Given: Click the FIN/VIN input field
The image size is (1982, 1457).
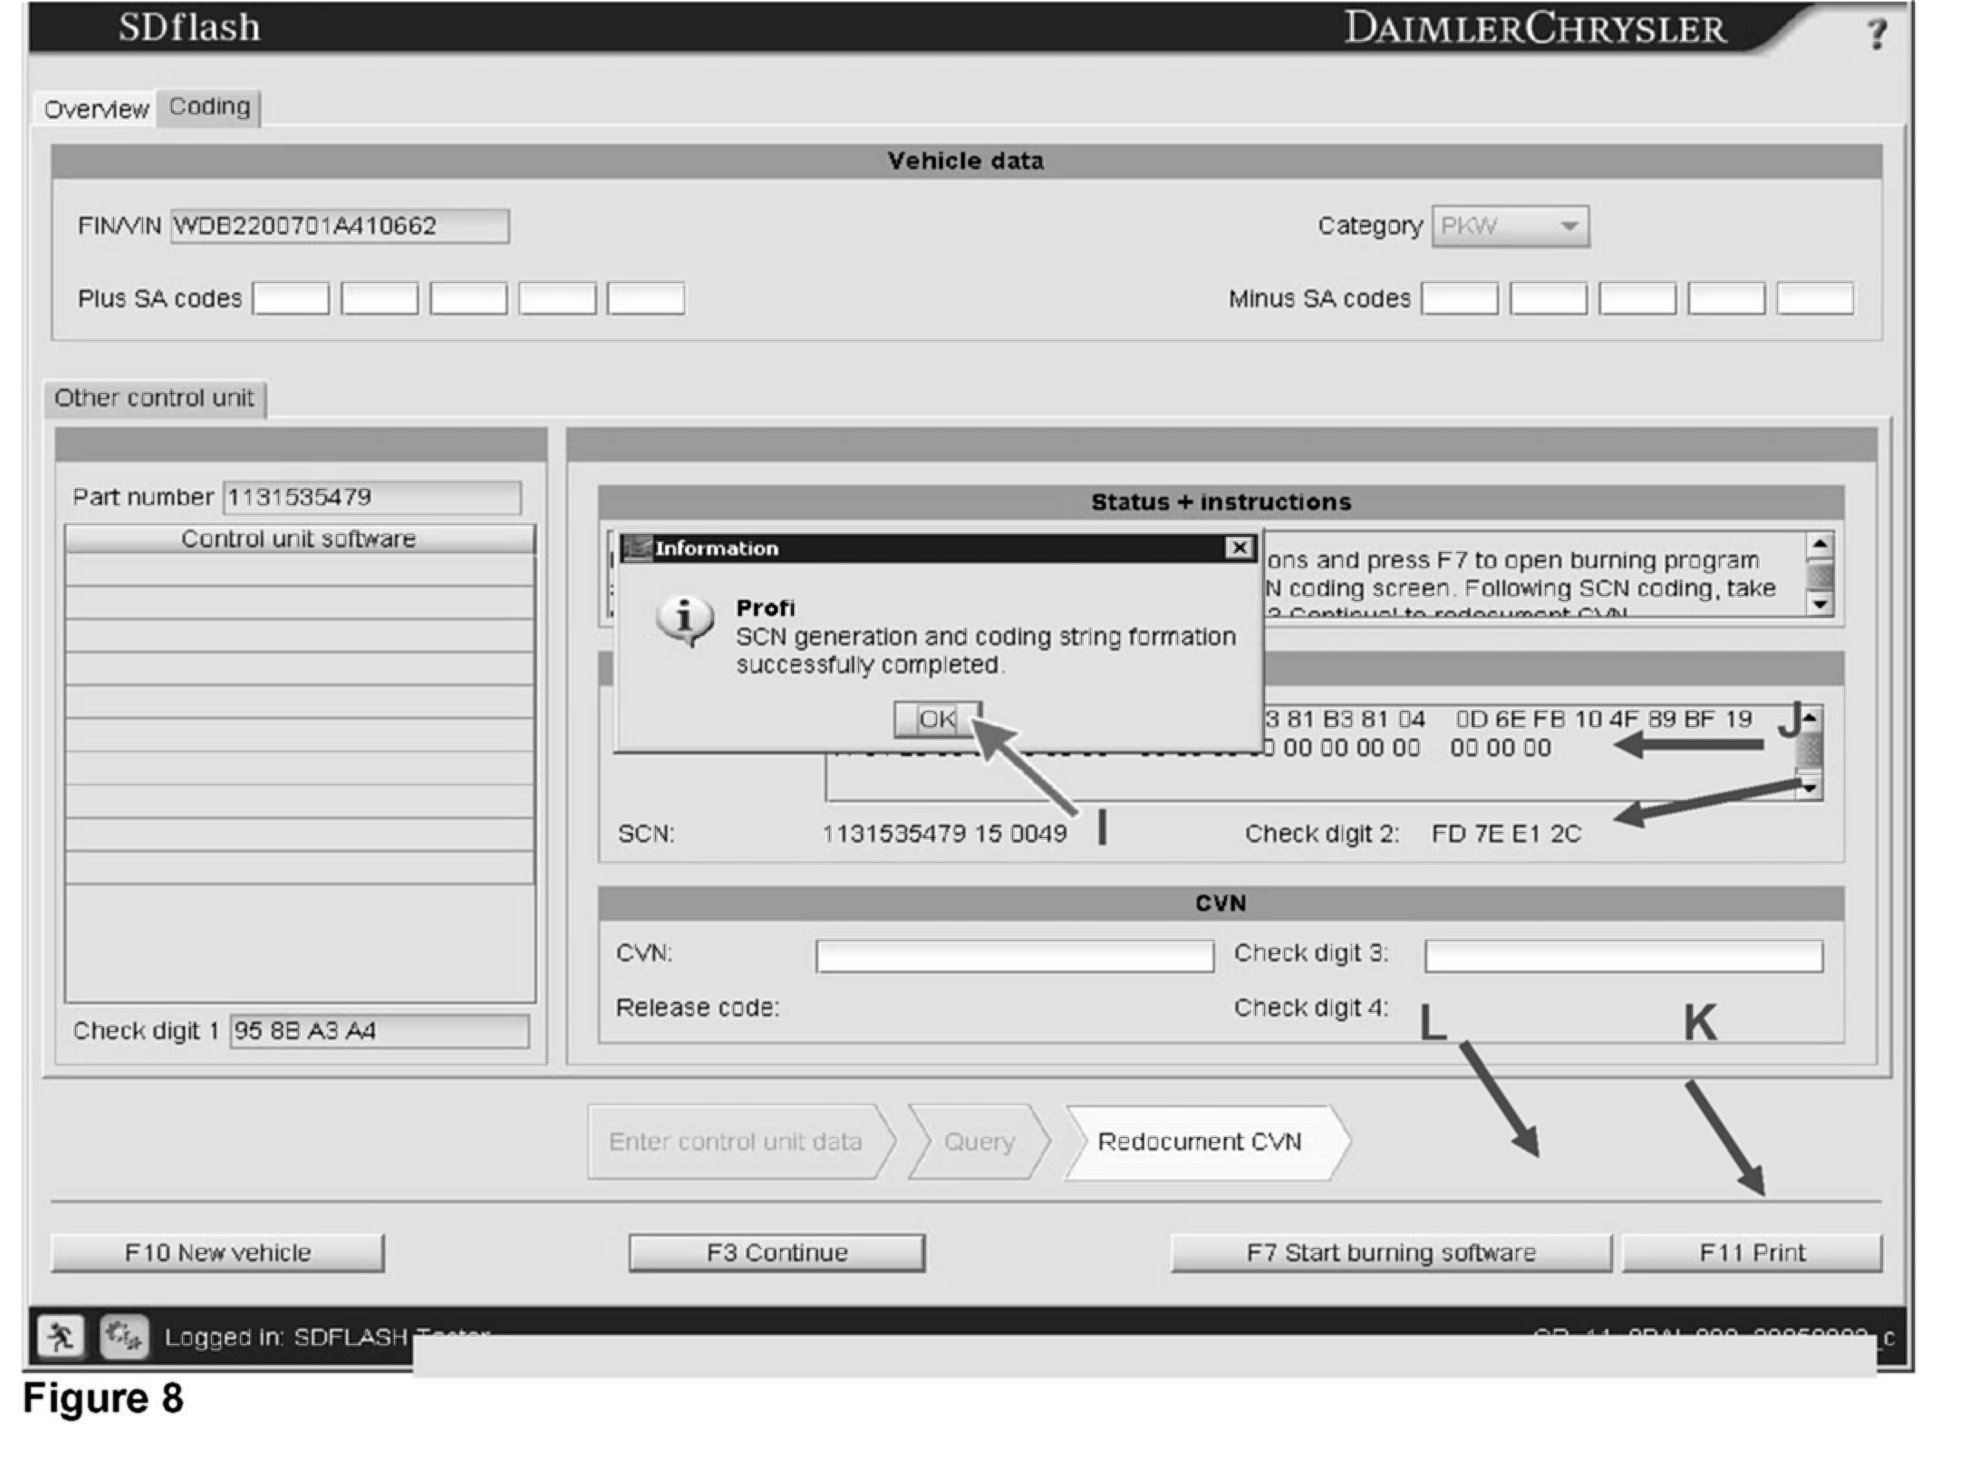Looking at the screenshot, I should (340, 225).
